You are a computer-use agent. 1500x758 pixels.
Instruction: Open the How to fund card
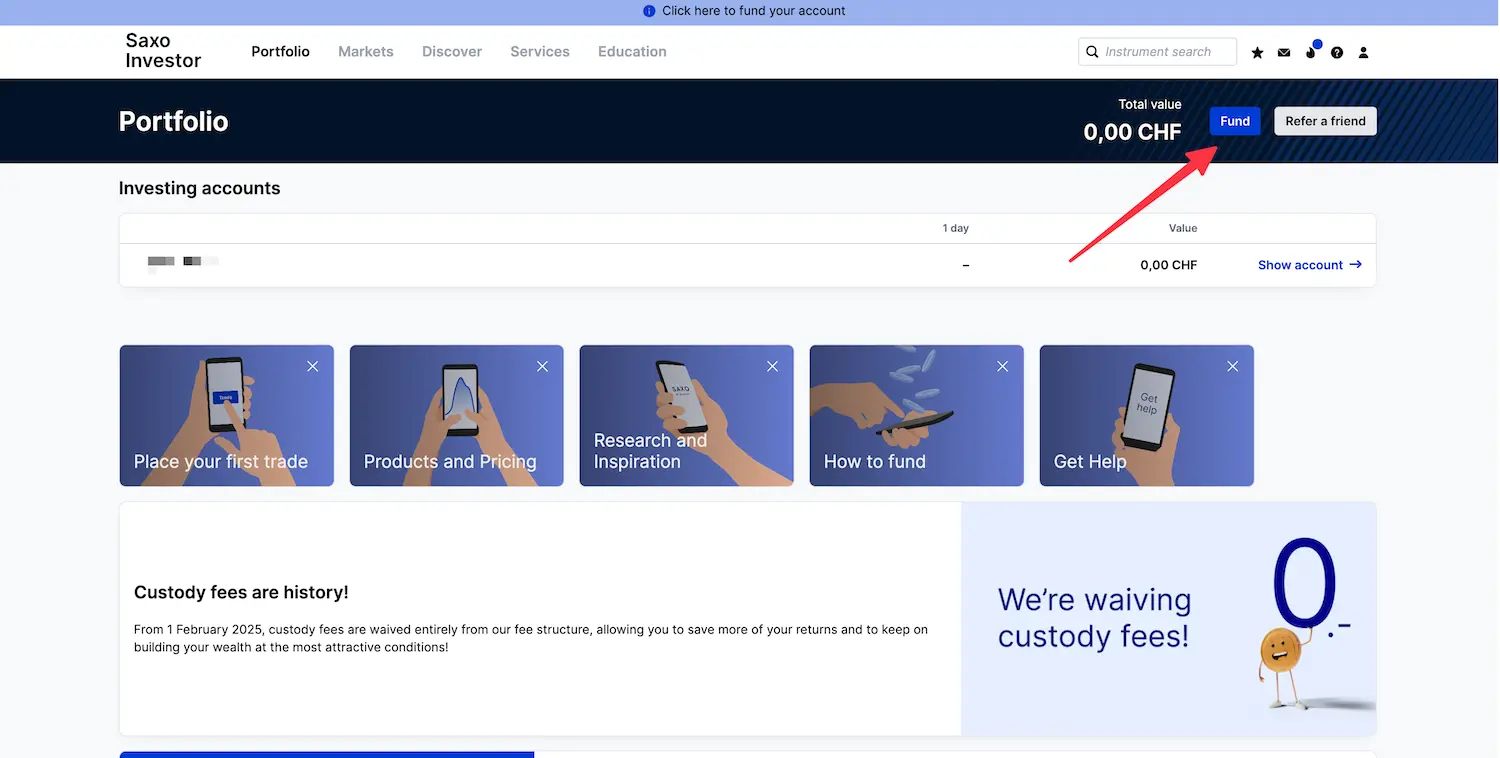917,416
